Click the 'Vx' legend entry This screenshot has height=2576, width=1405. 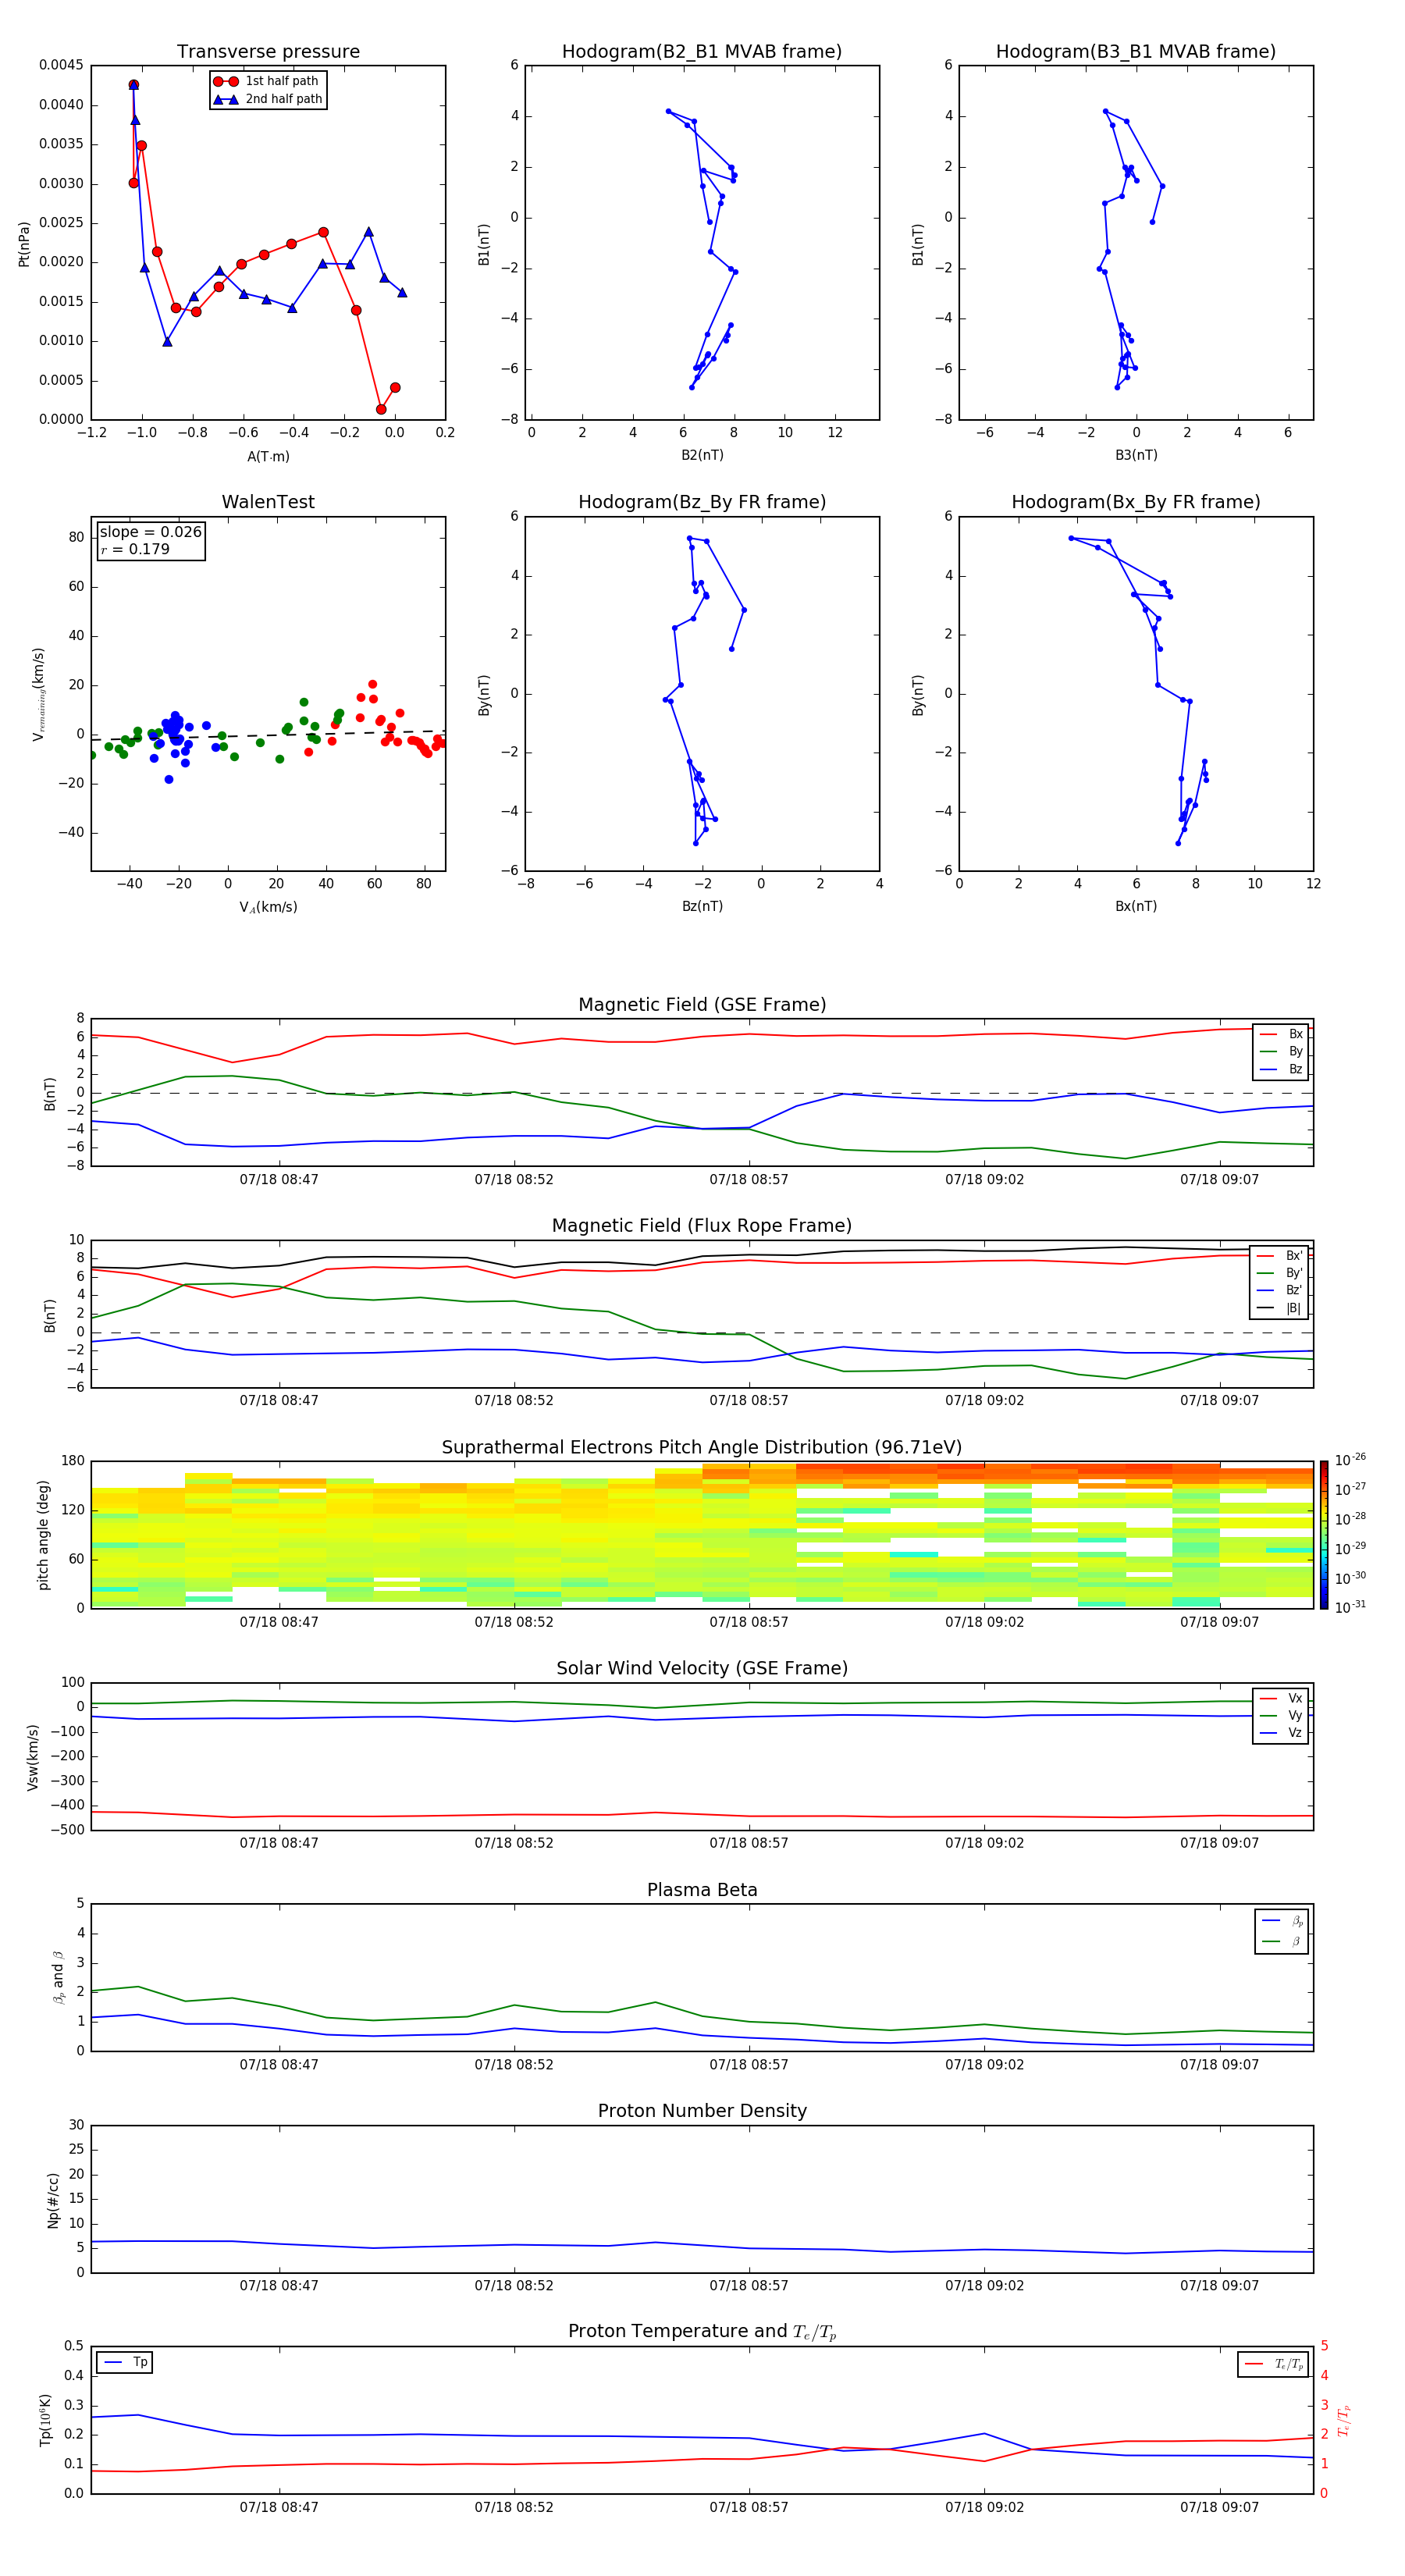(x=1282, y=1698)
